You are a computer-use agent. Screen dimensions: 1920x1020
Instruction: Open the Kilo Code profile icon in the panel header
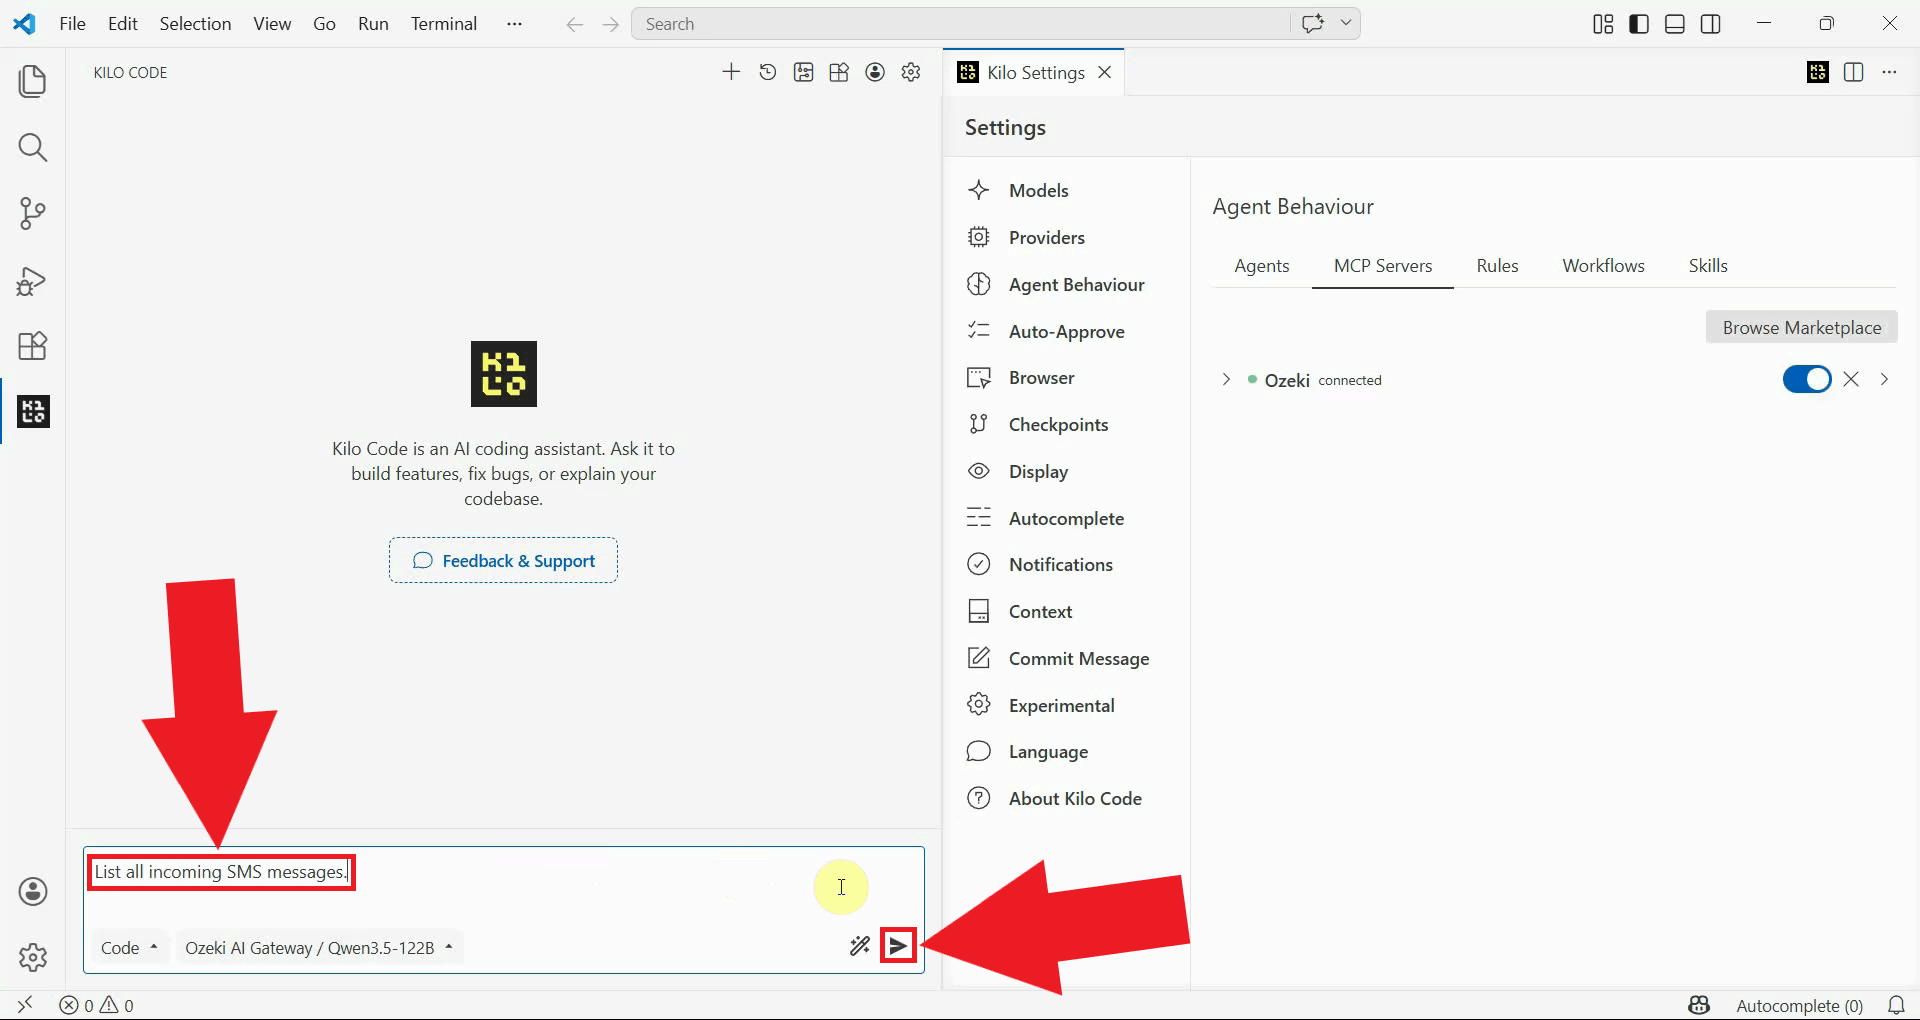click(875, 72)
